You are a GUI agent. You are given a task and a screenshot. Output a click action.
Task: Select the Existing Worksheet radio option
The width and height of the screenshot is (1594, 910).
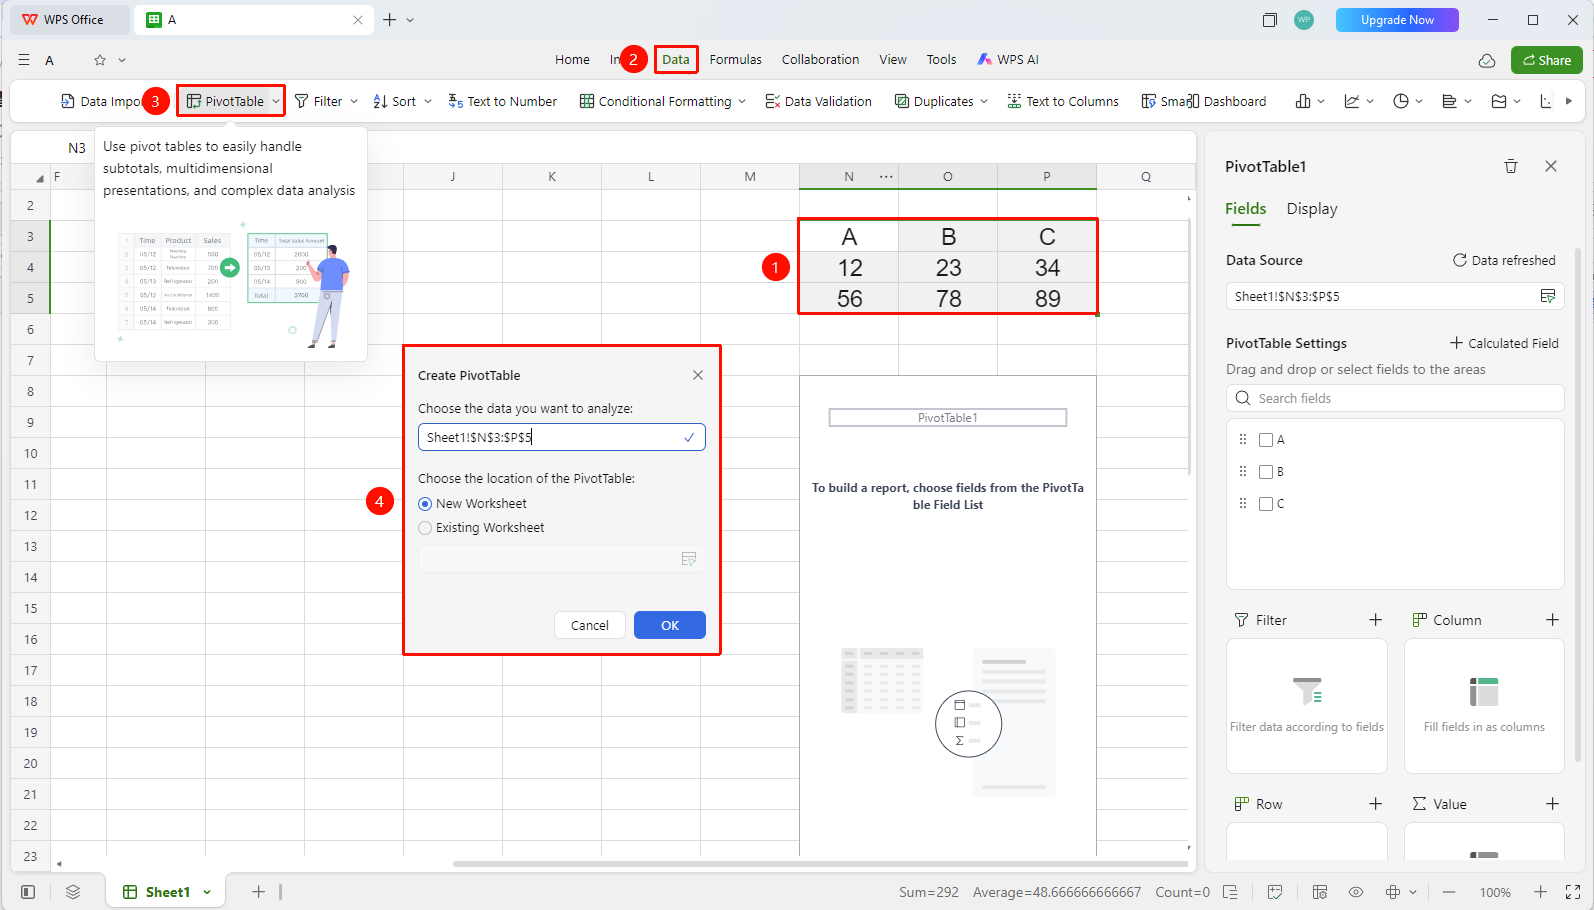click(425, 528)
